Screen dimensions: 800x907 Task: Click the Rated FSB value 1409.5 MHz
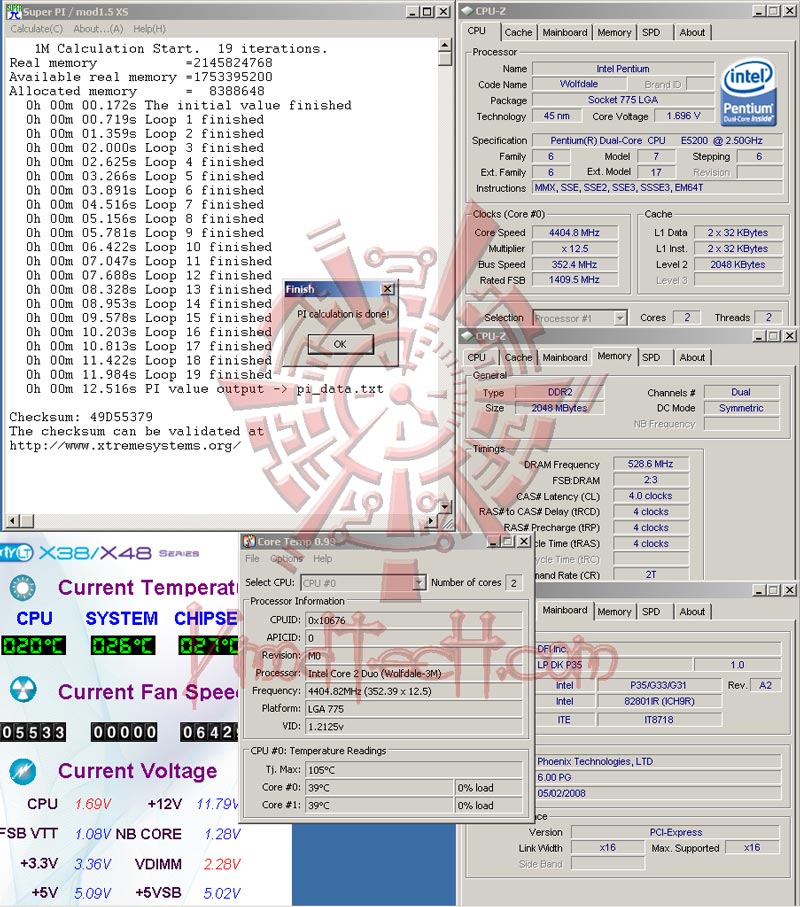pos(574,279)
